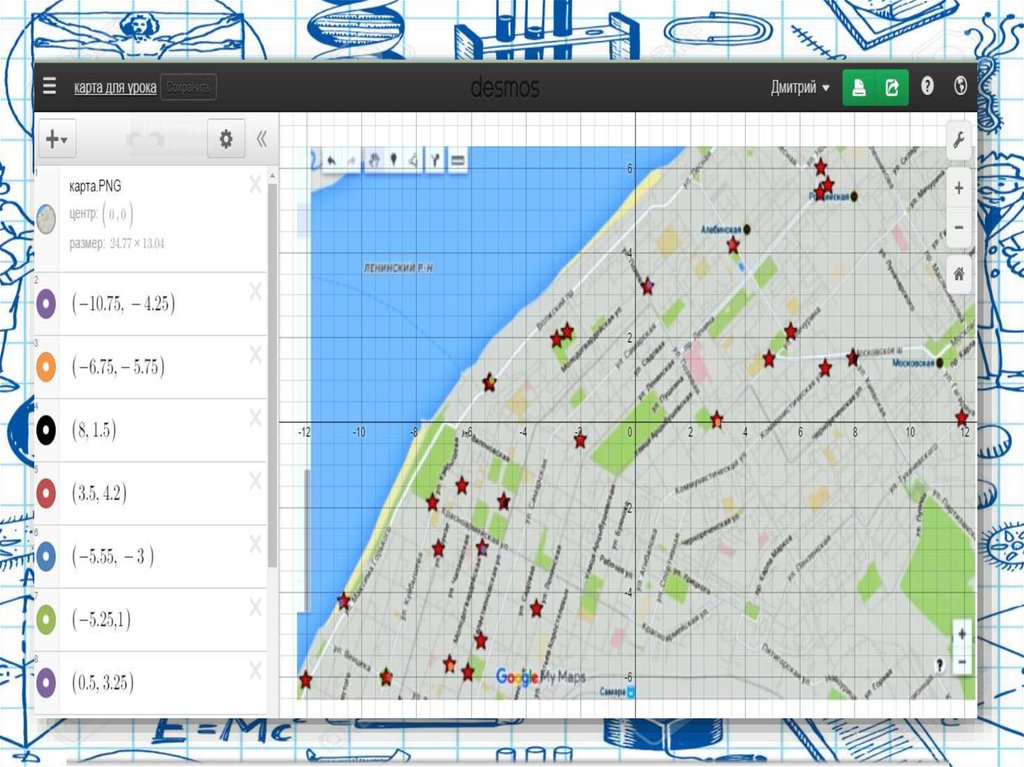
Task: Delete the карта.PNG image row
Action: tap(255, 185)
